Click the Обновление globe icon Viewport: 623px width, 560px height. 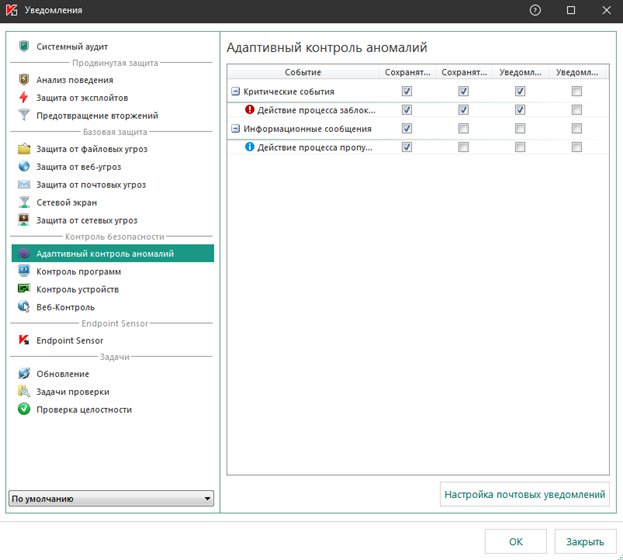point(24,374)
